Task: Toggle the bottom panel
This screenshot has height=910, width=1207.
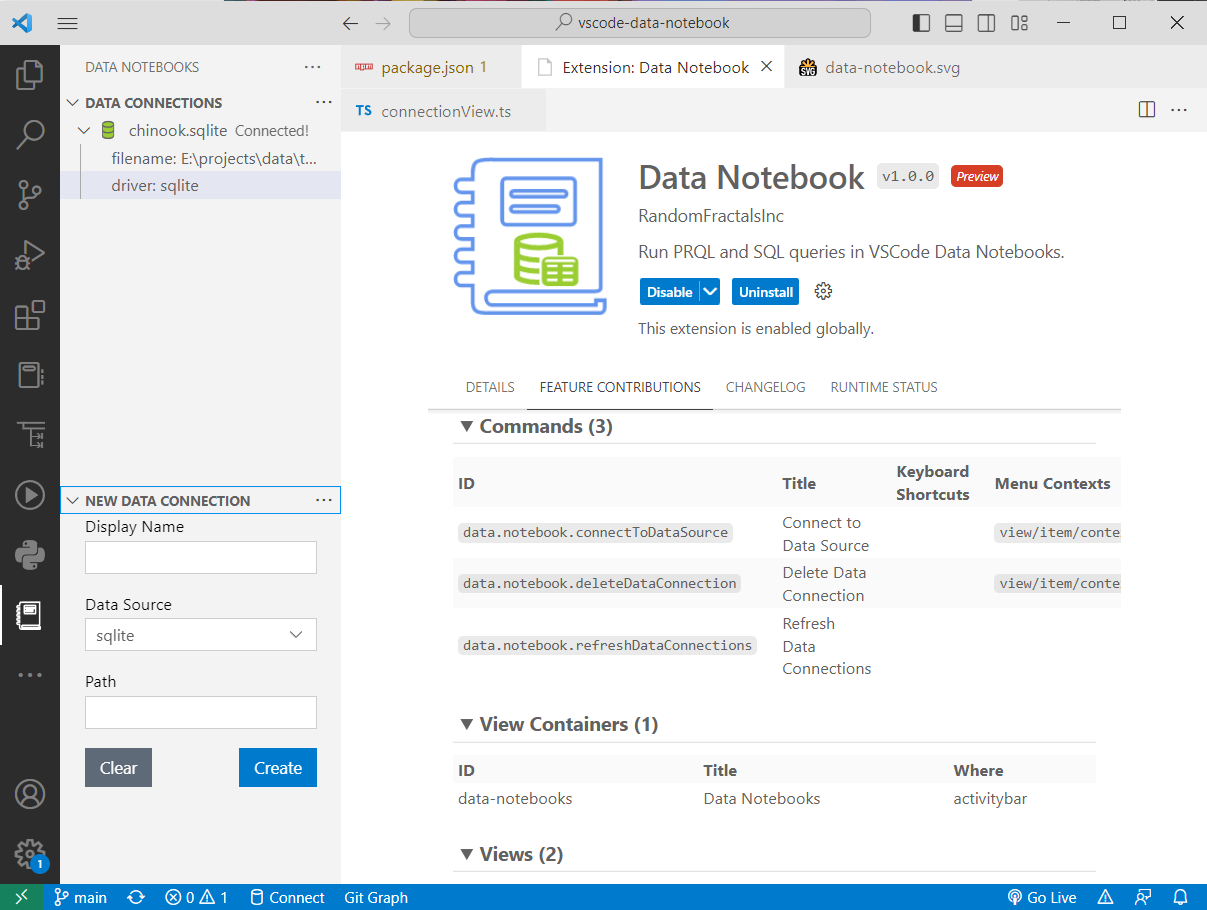Action: 954,23
